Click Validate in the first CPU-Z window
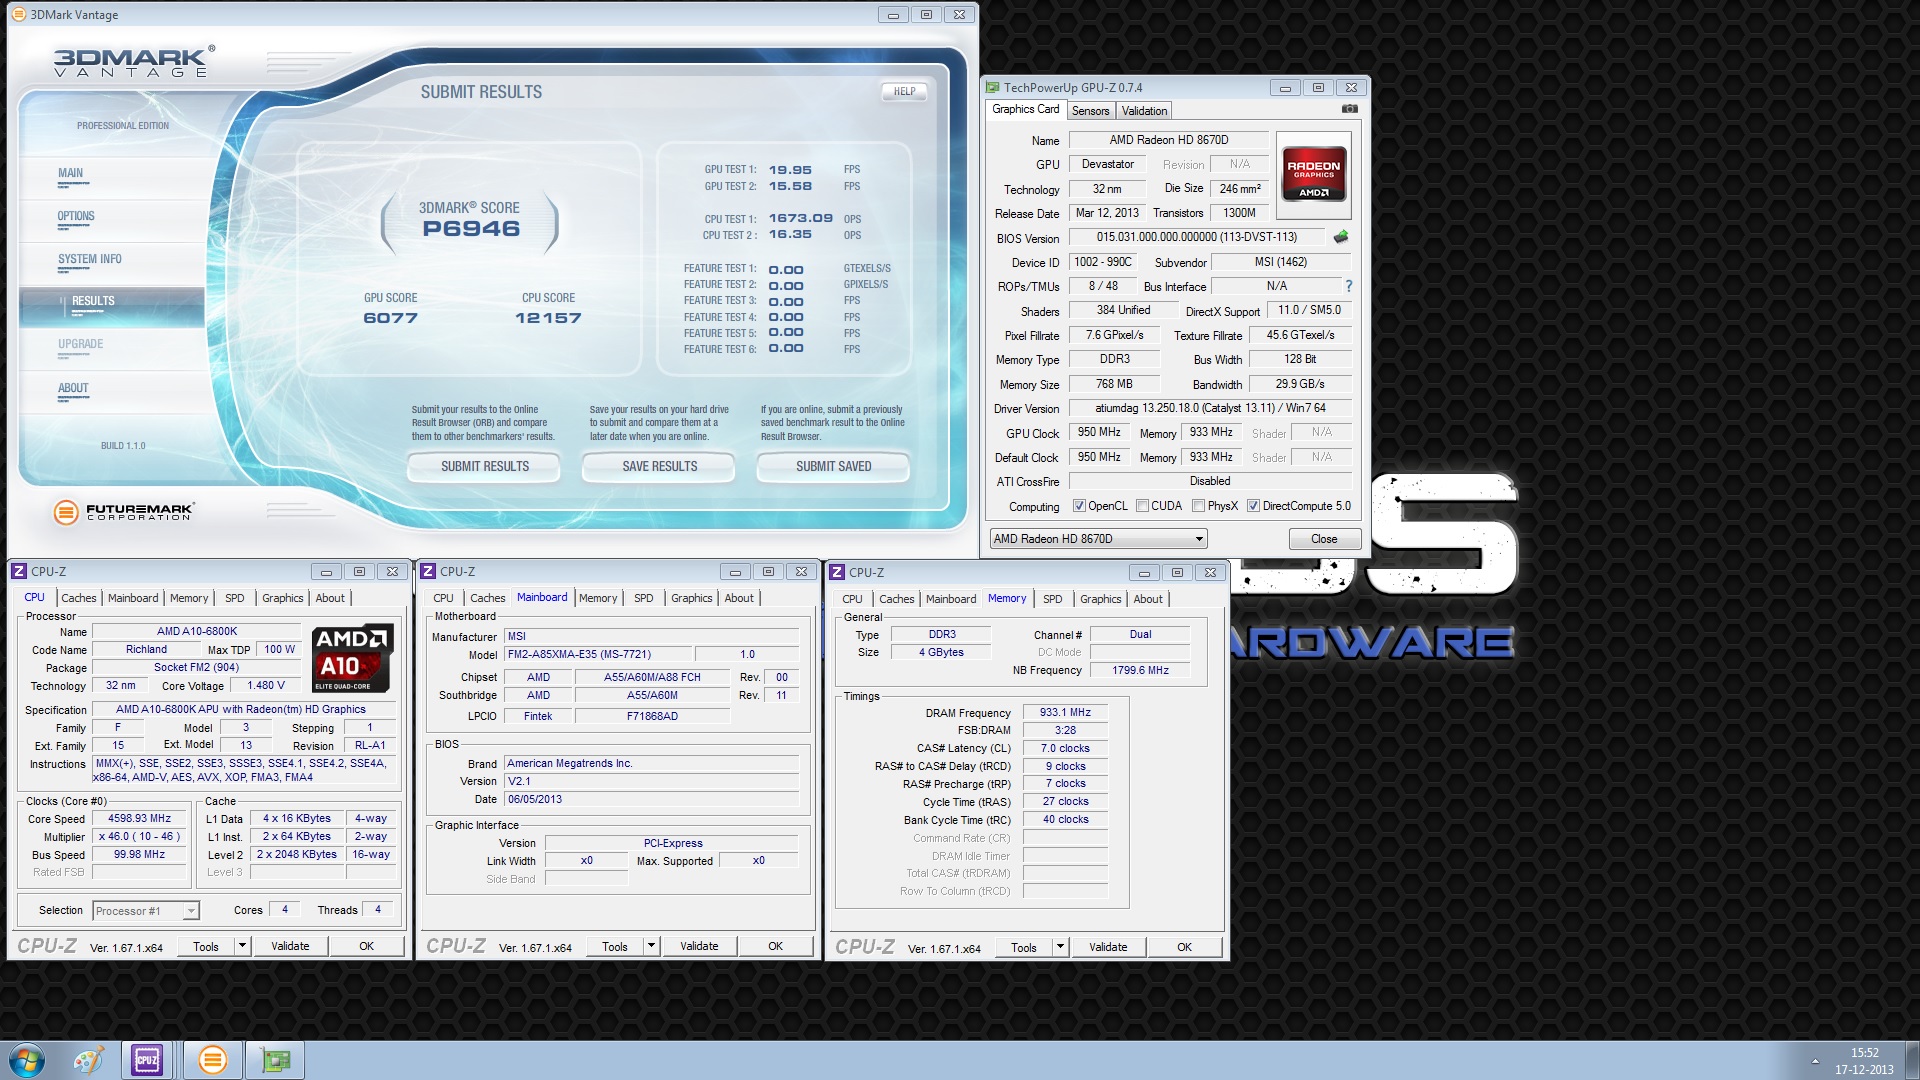Image resolution: width=1920 pixels, height=1080 pixels. point(290,946)
